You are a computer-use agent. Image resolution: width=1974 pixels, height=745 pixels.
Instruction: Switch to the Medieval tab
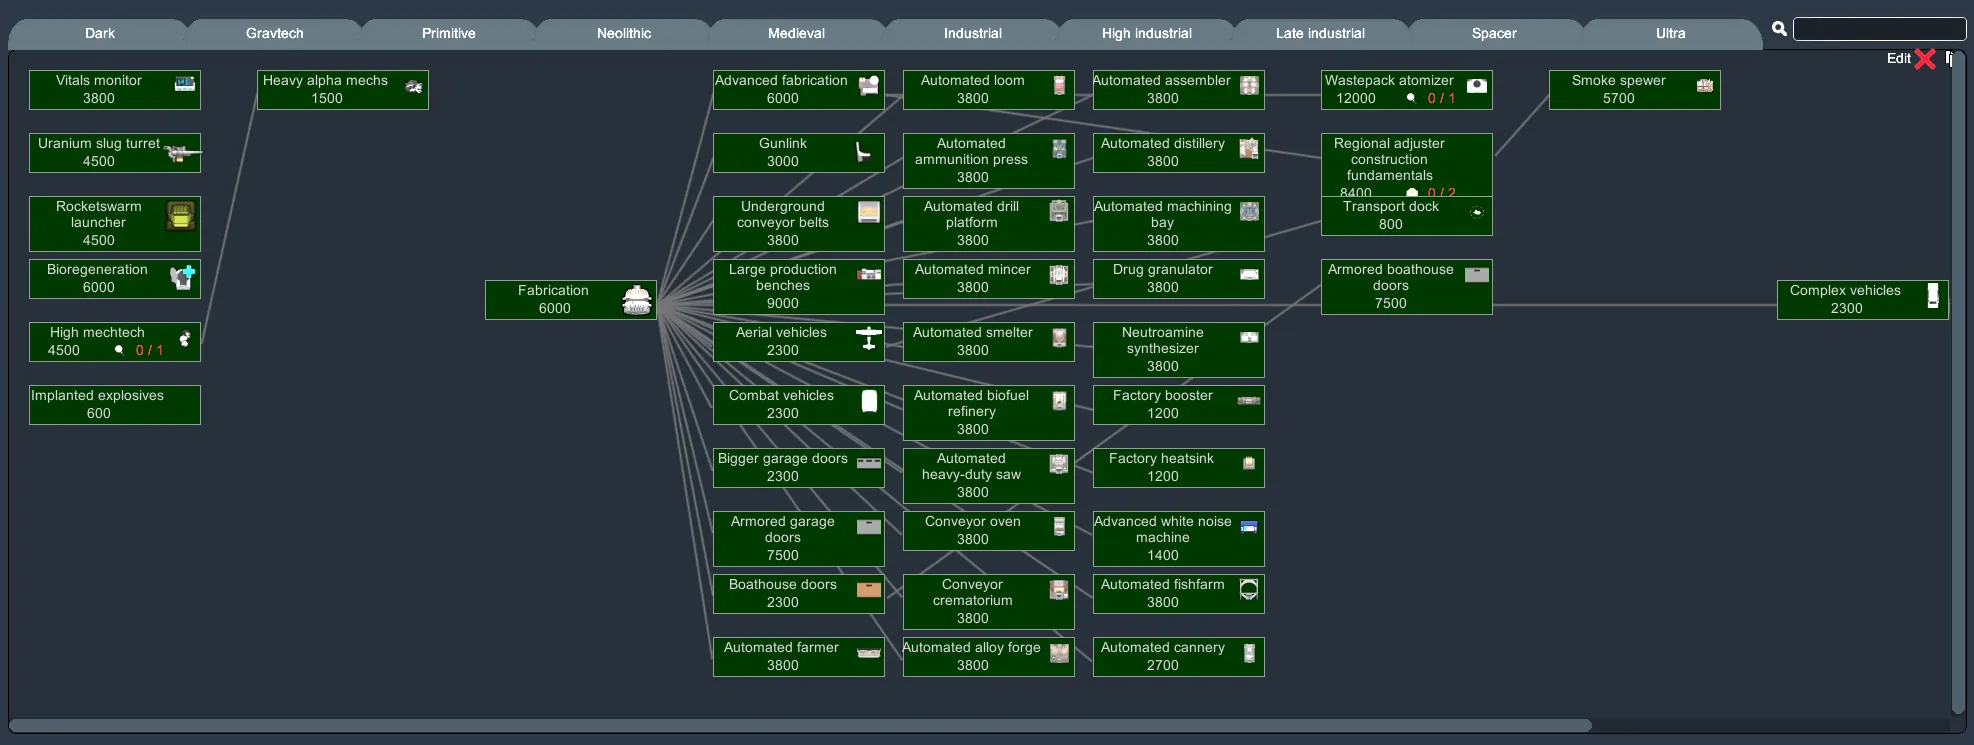pyautogui.click(x=796, y=34)
